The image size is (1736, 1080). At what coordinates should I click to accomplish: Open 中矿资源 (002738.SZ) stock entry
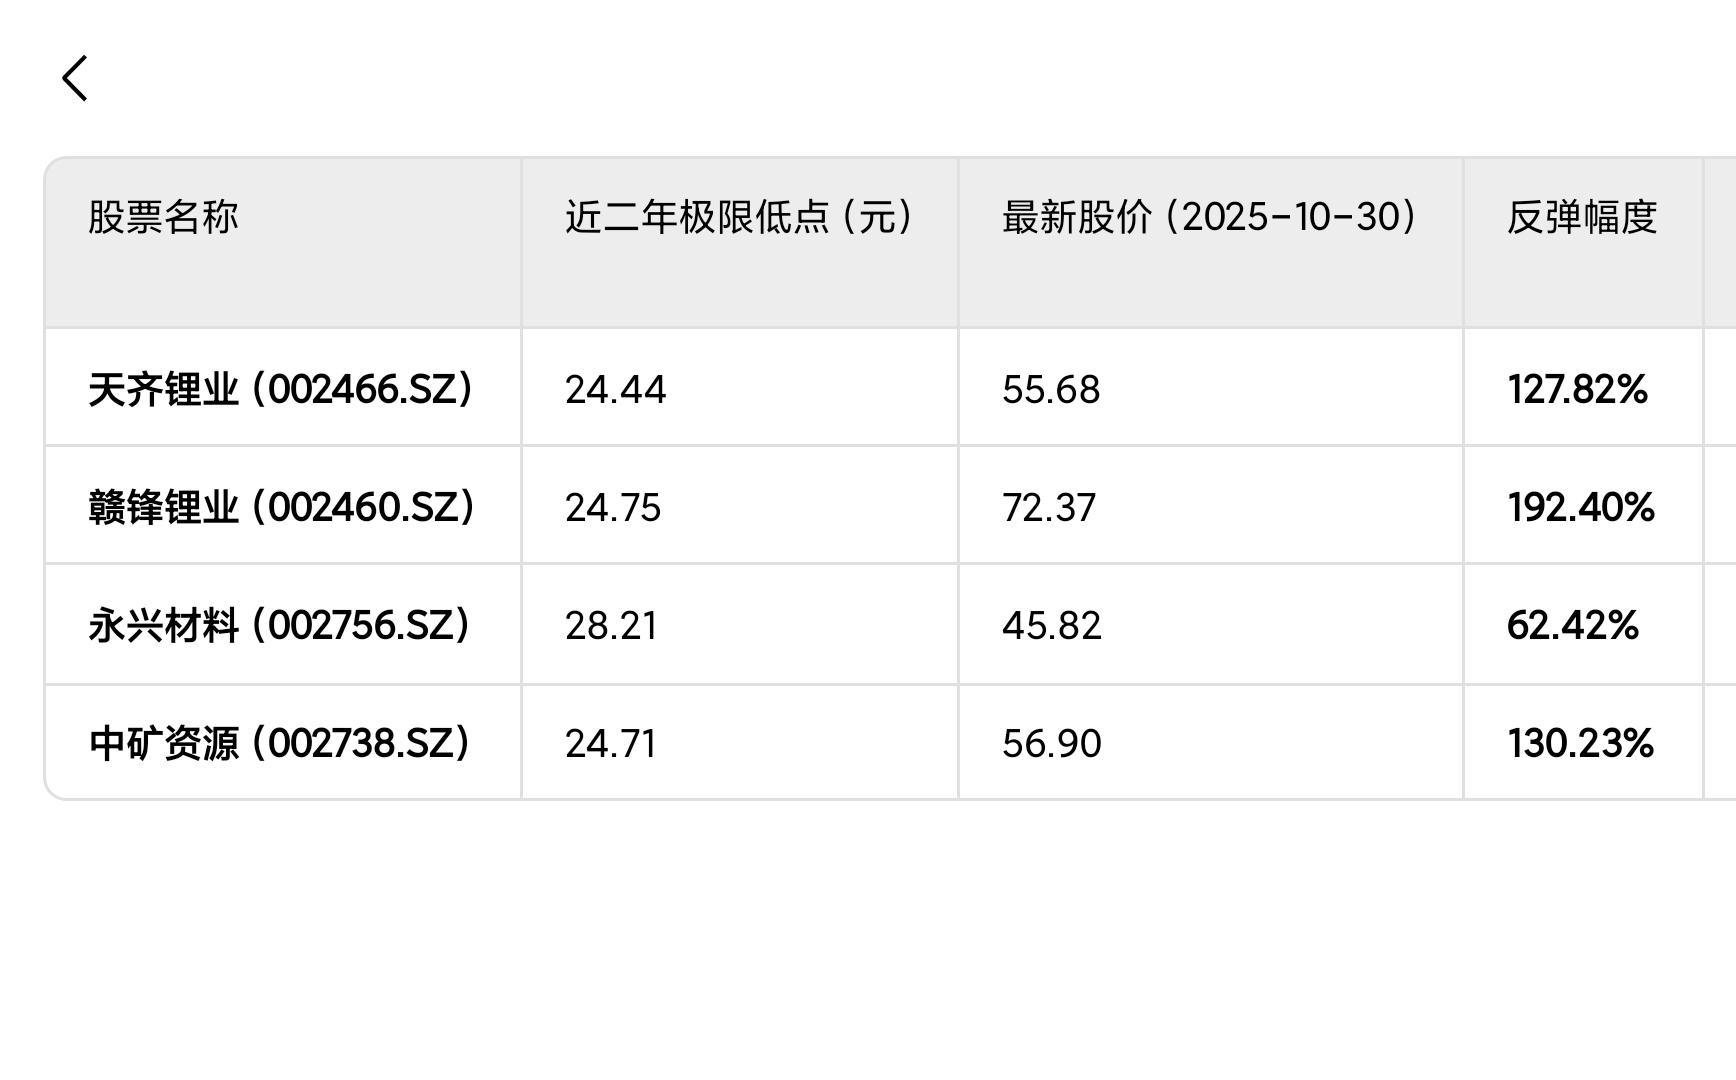(x=279, y=743)
